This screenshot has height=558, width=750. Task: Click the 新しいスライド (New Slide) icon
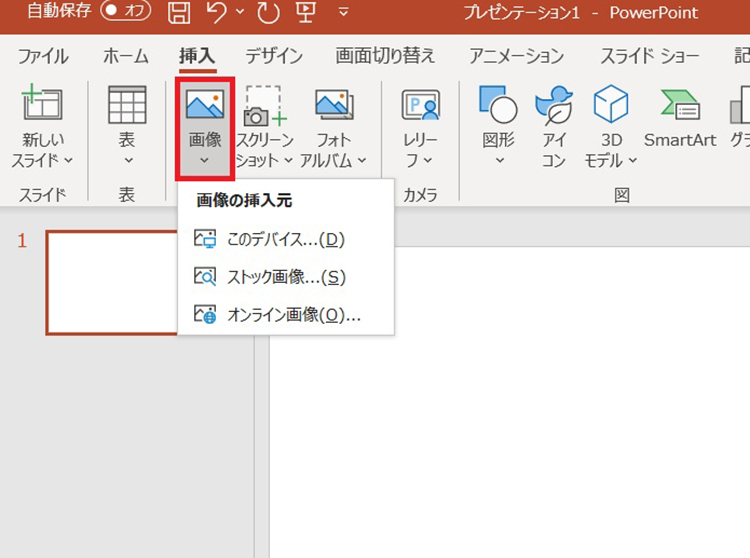(42, 102)
